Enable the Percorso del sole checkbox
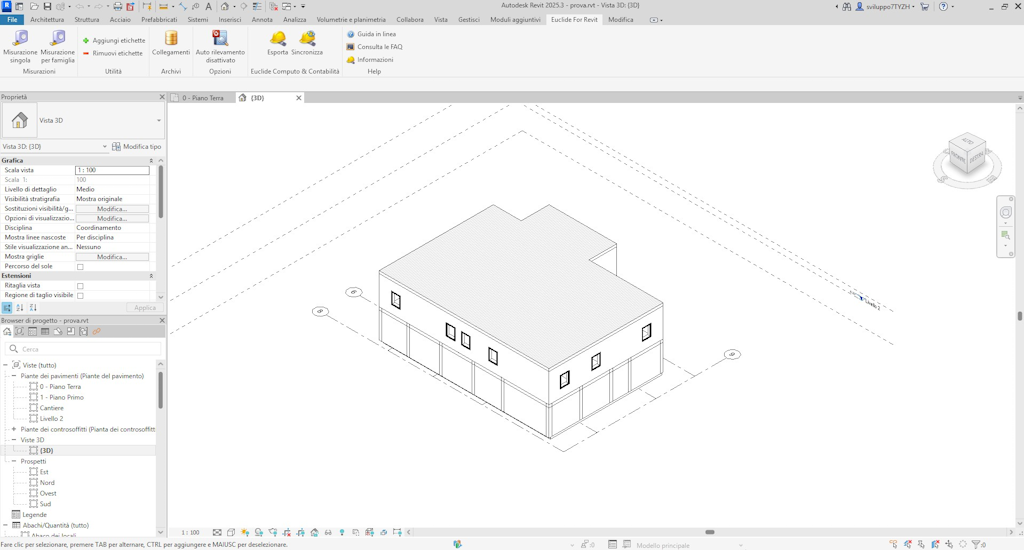Viewport: 1024px width, 550px height. (80, 267)
